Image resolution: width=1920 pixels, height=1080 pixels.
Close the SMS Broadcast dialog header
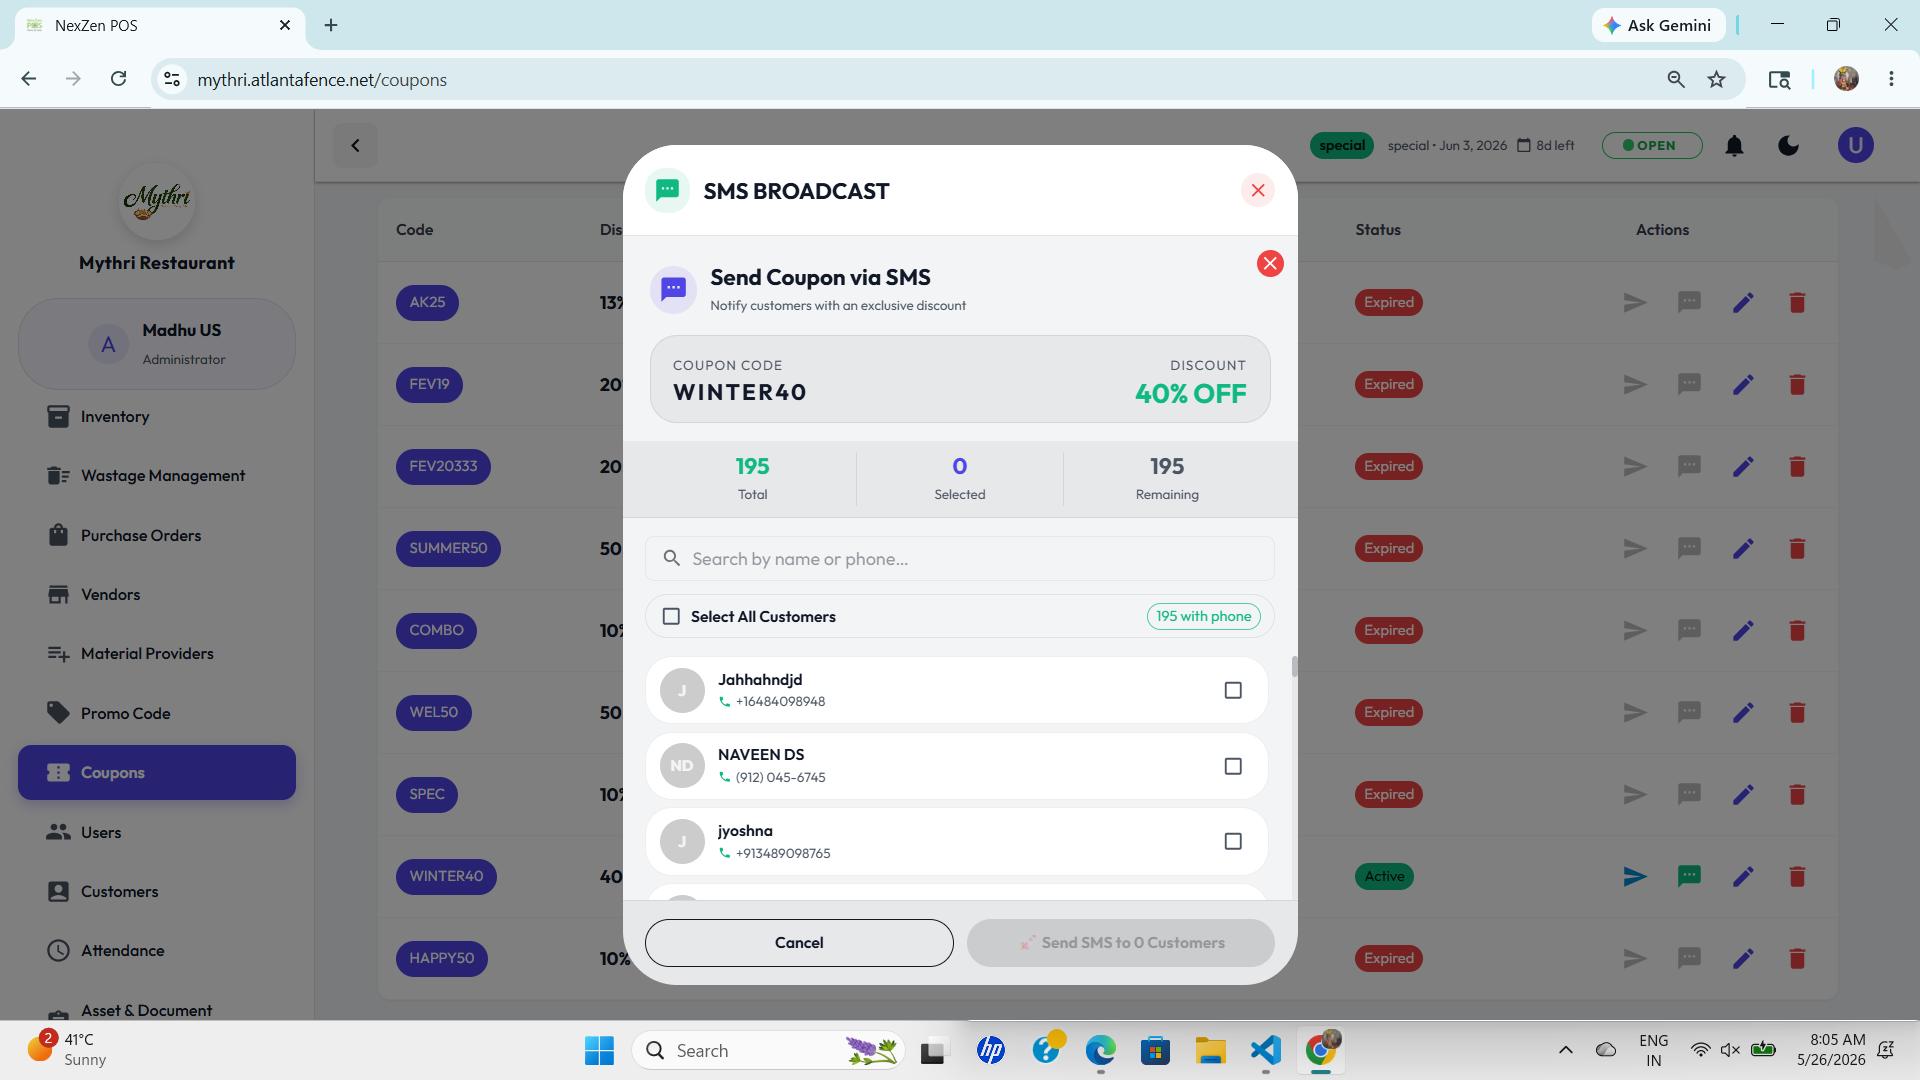click(x=1257, y=190)
